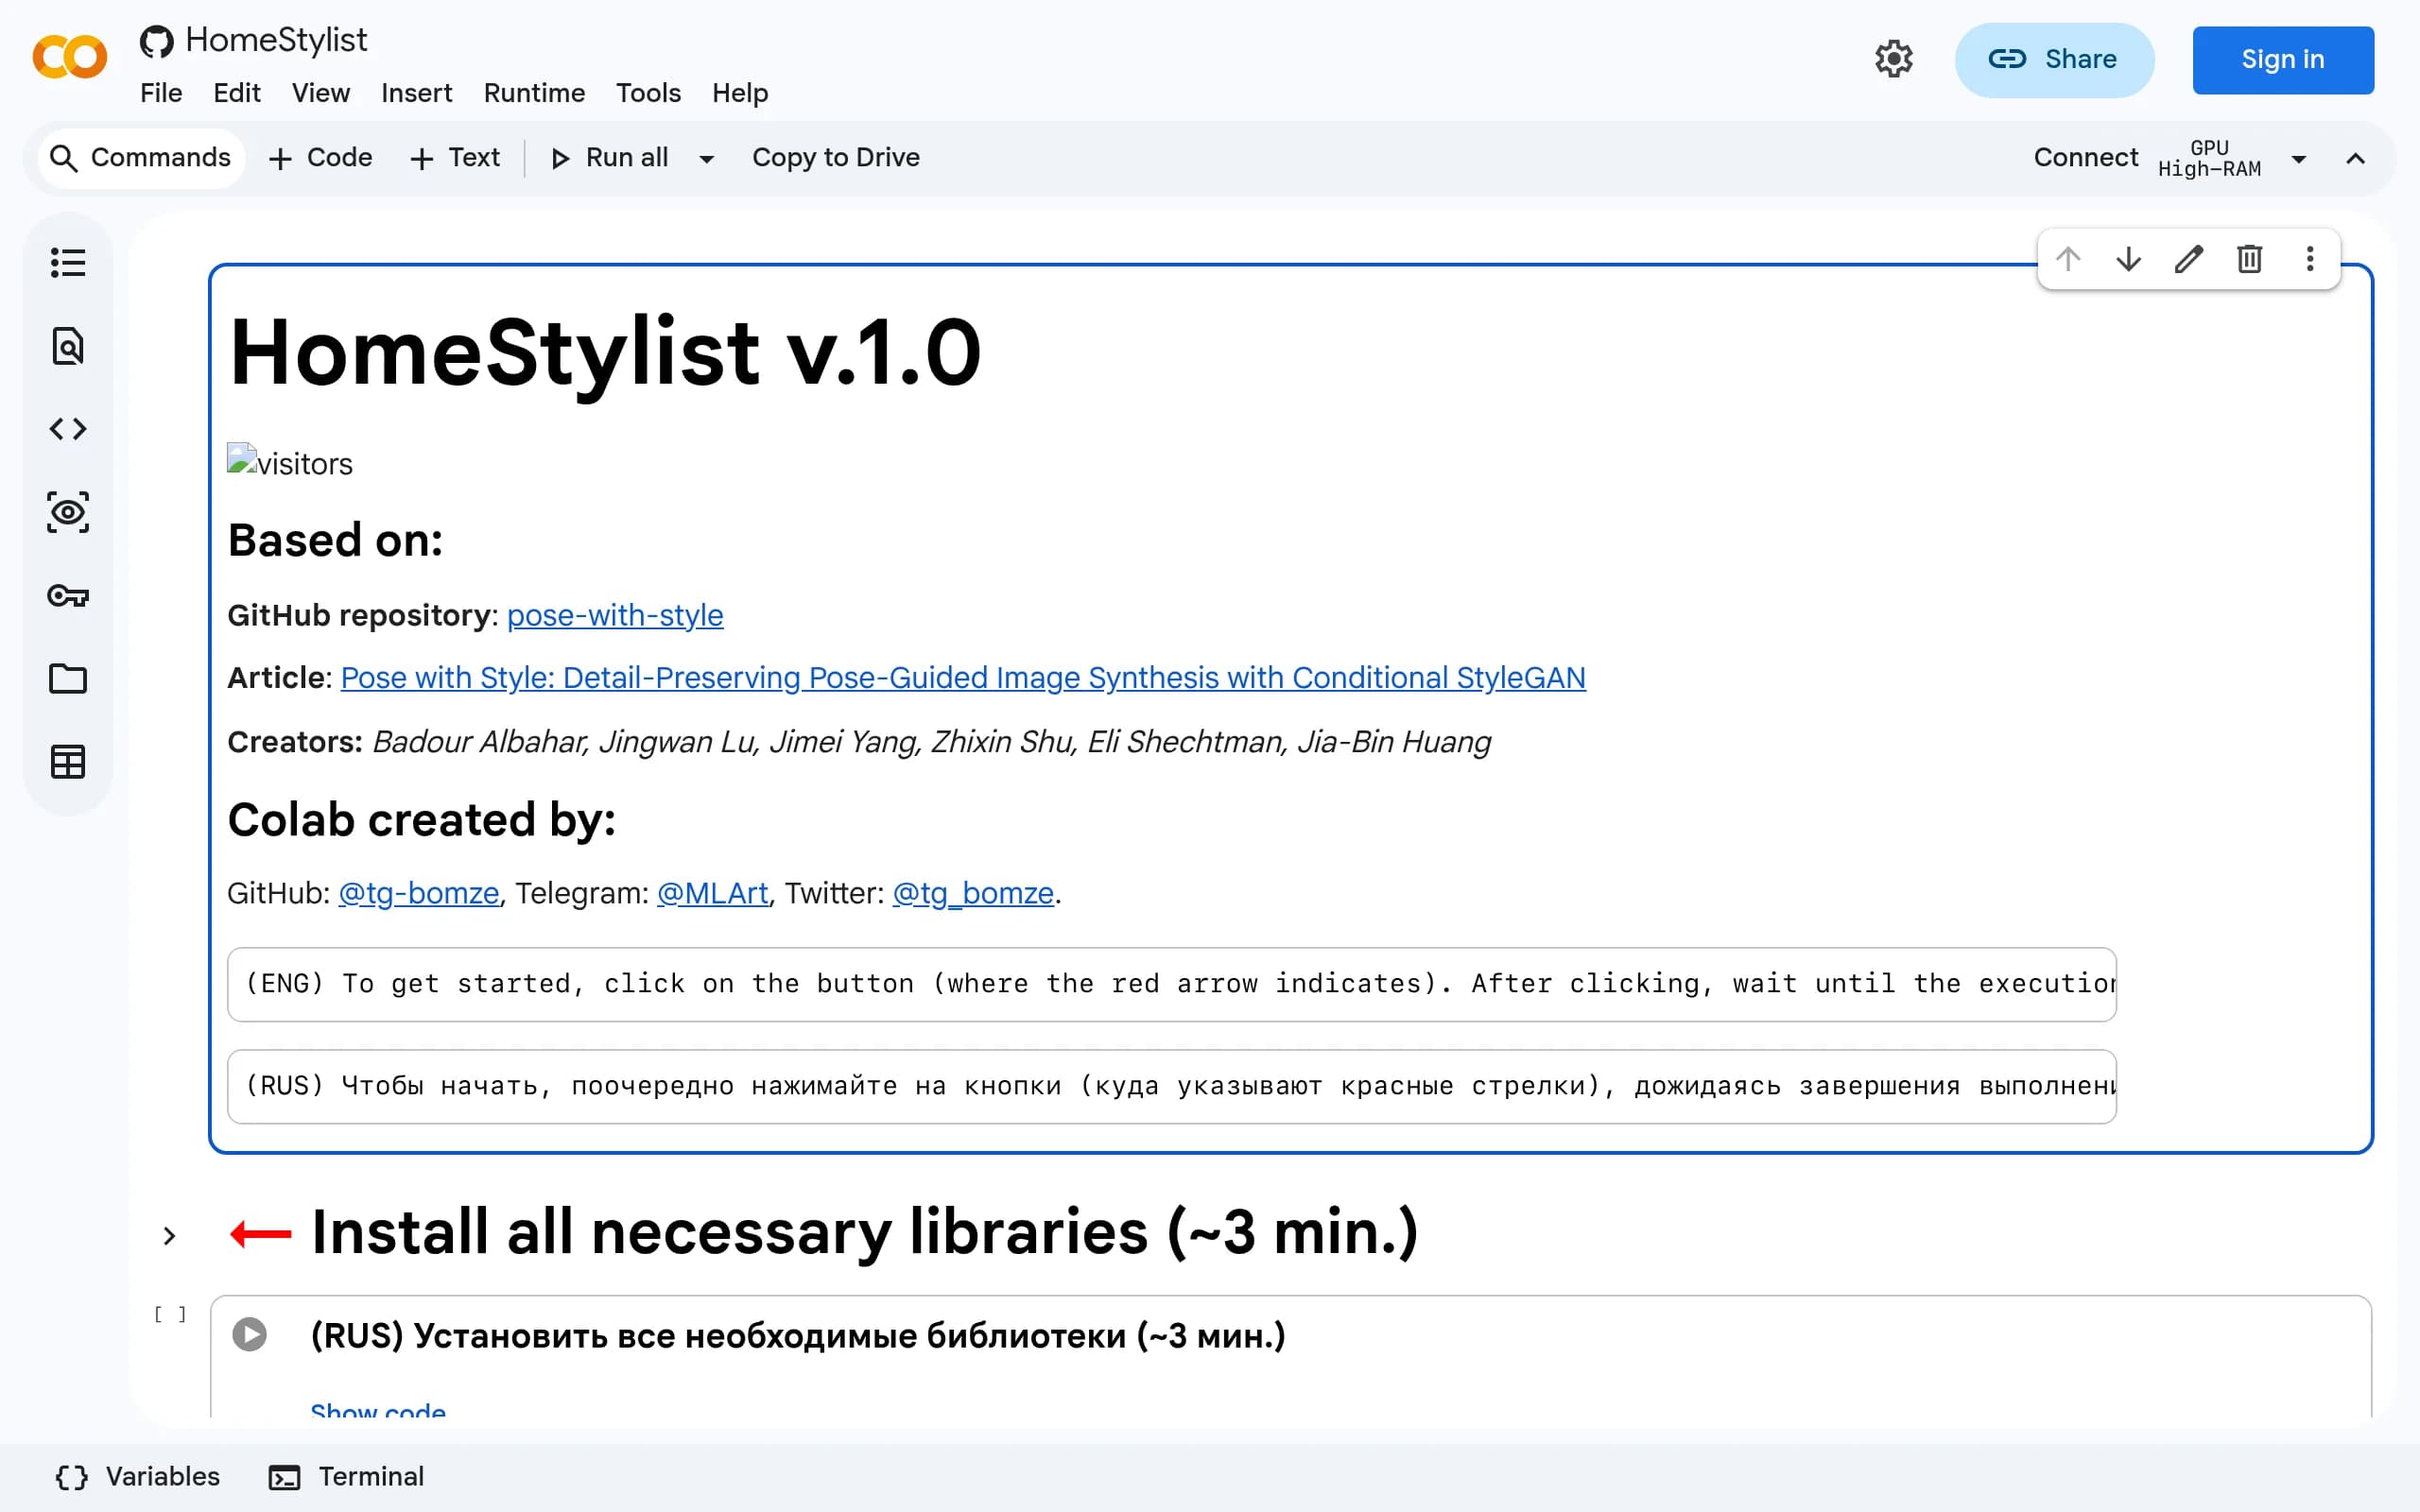Open the find and replace sidebar panel
The height and width of the screenshot is (1512, 2420).
pos(68,346)
